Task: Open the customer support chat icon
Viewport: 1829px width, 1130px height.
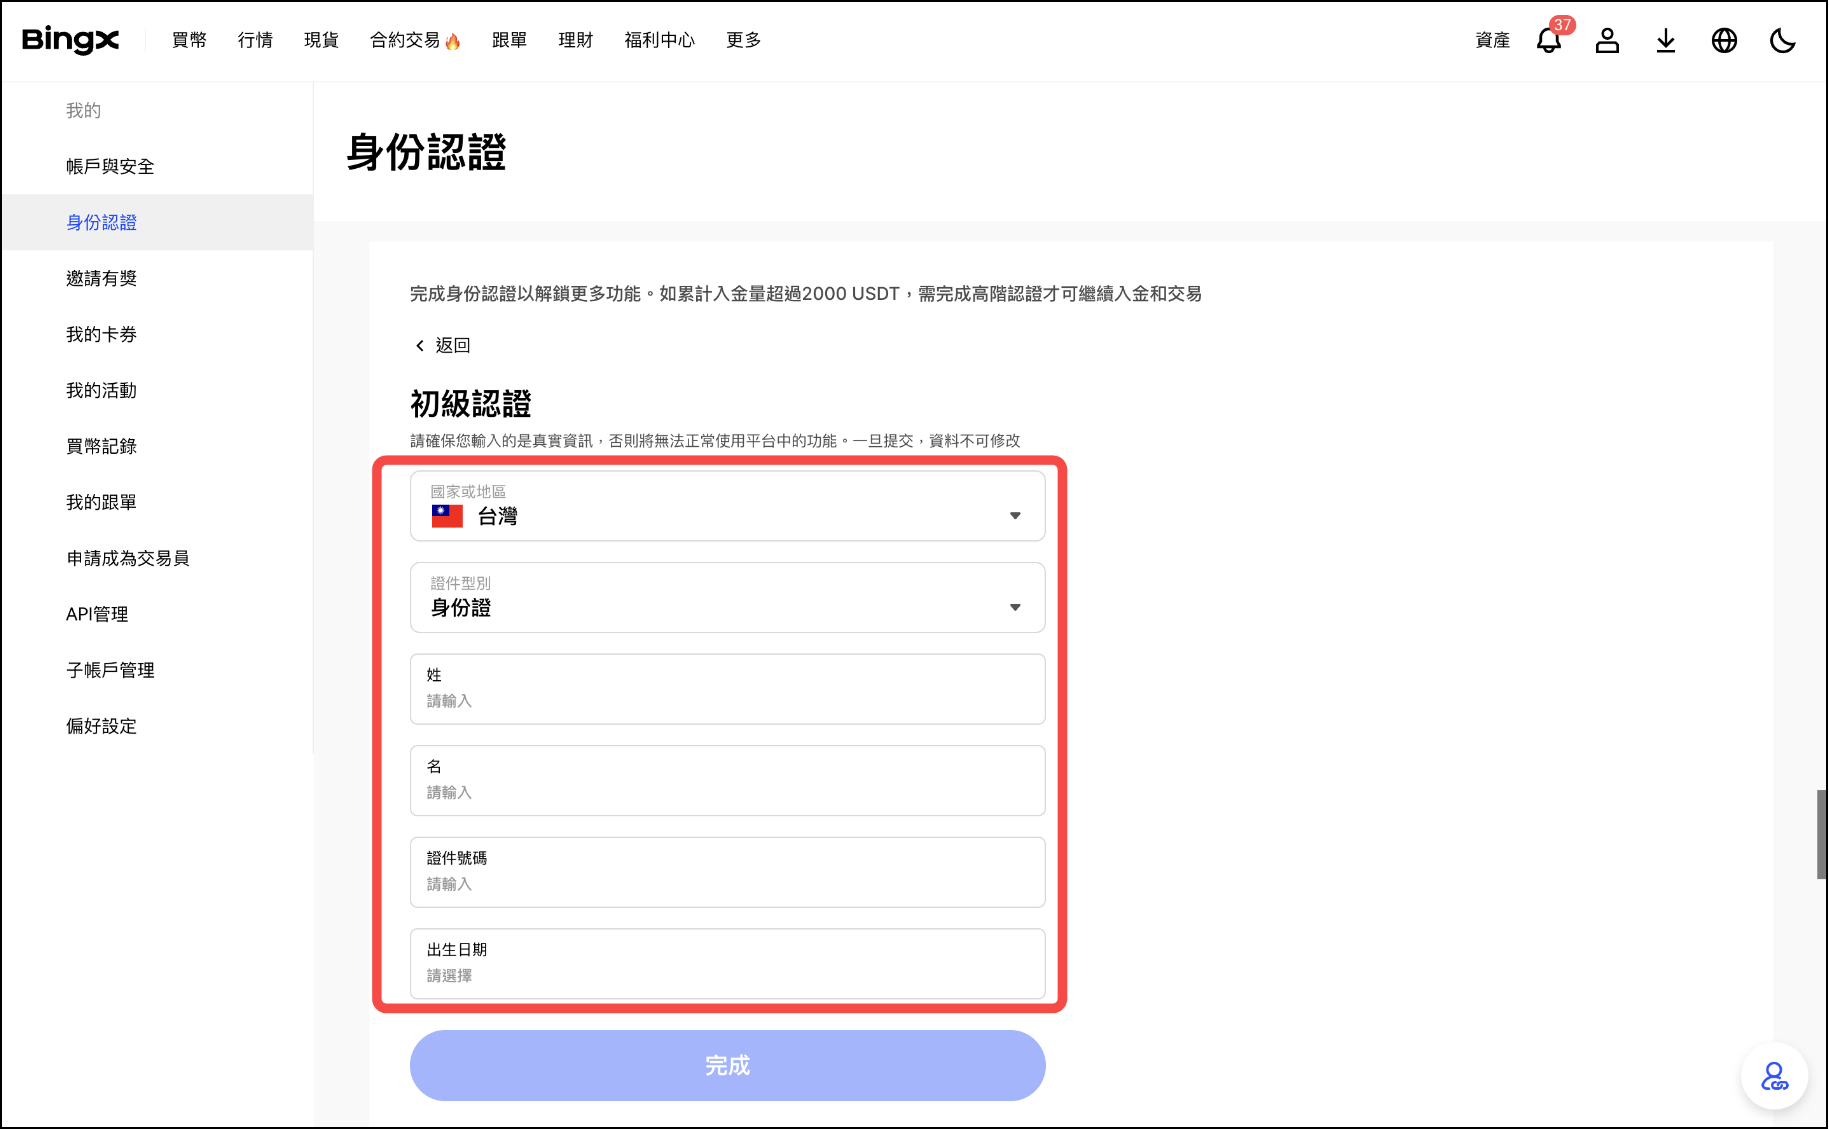Action: tap(1774, 1077)
